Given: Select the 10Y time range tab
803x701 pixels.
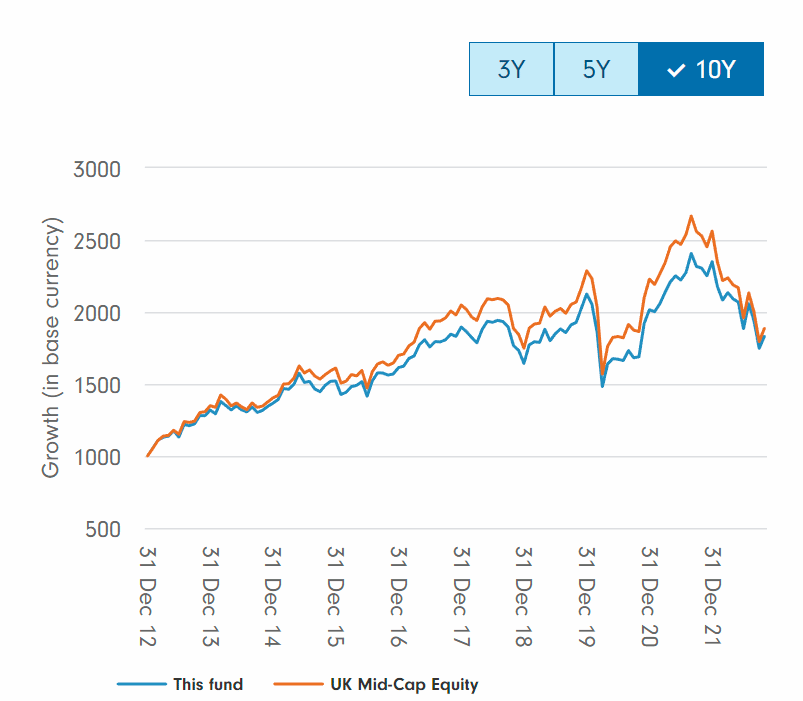Looking at the screenshot, I should 701,69.
